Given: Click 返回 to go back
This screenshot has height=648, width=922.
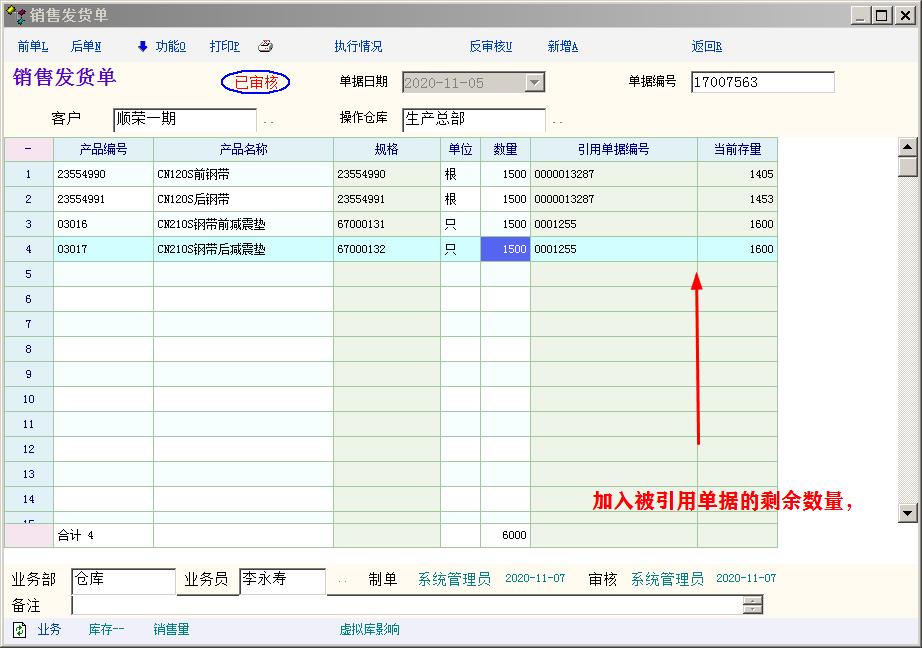Looking at the screenshot, I should tap(706, 46).
